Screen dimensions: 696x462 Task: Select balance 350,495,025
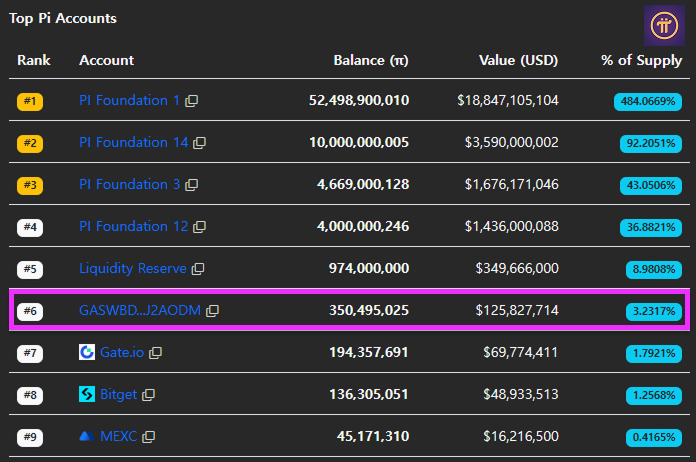[369, 310]
